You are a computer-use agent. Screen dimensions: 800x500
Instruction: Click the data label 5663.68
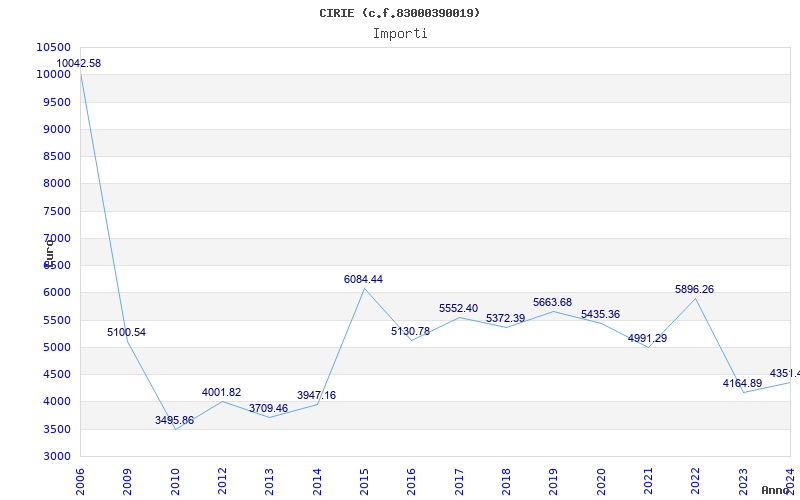(x=553, y=303)
